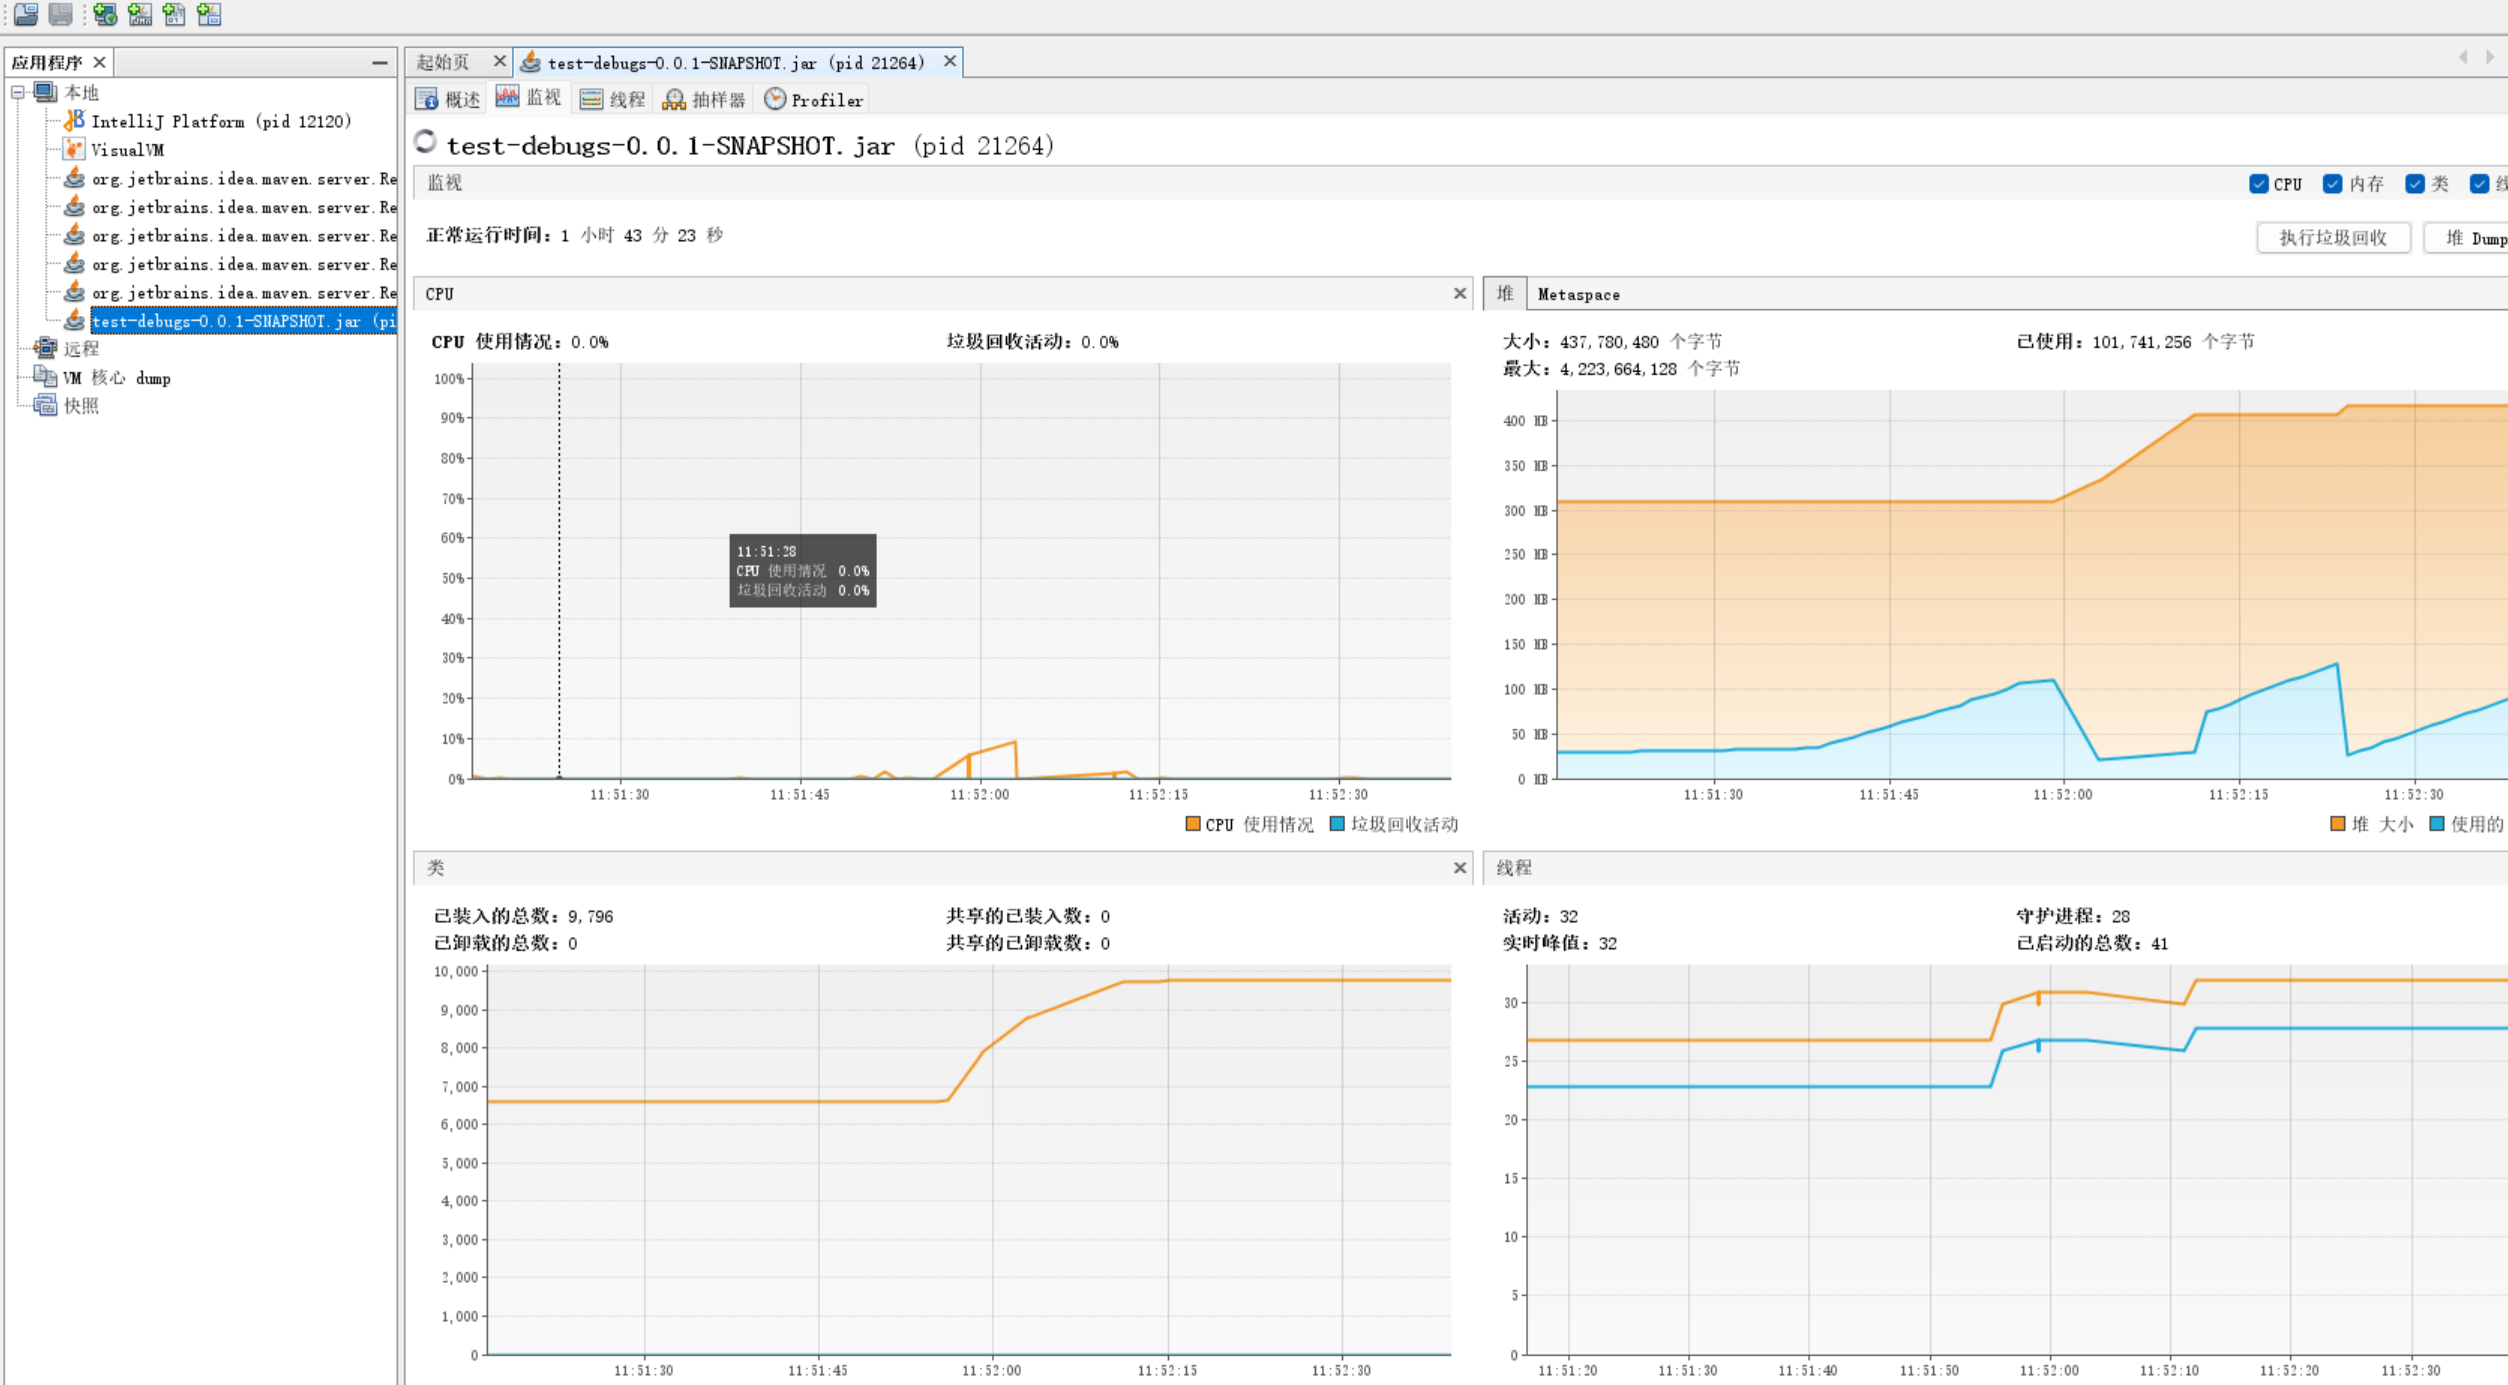
Task: Click the Profiler stopwatch icon
Action: click(775, 99)
